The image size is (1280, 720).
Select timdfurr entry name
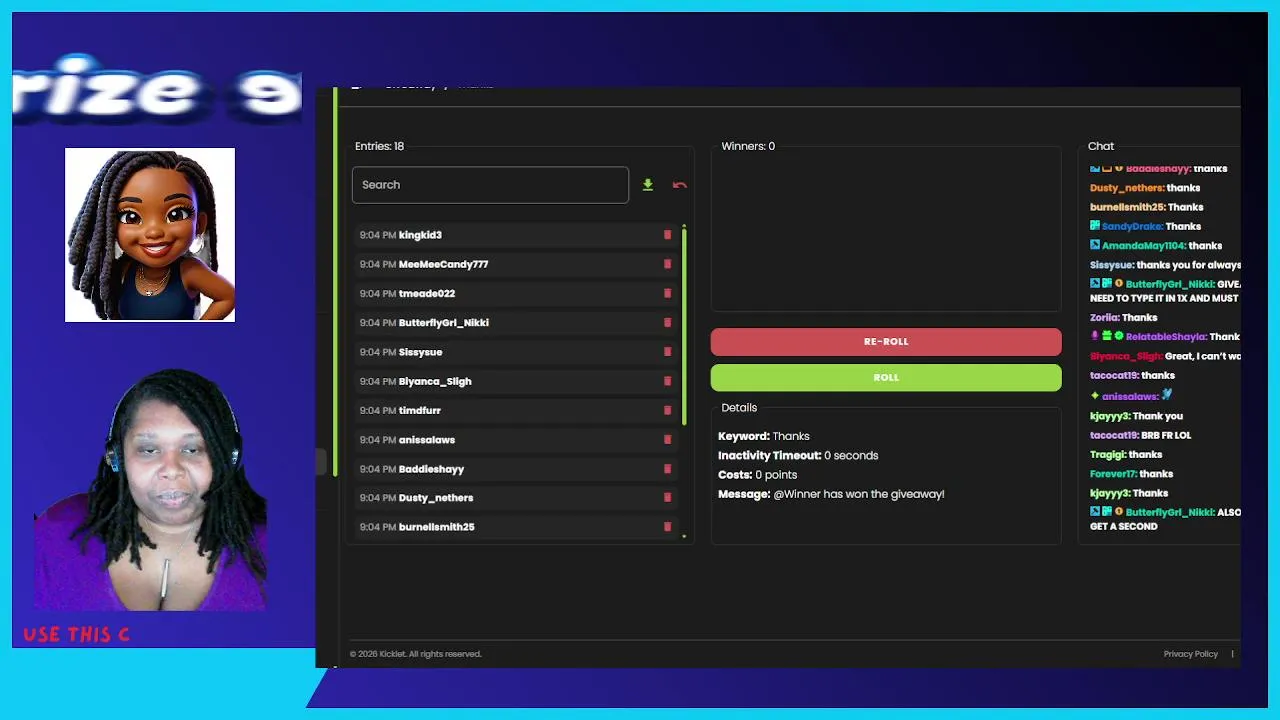pyautogui.click(x=420, y=410)
